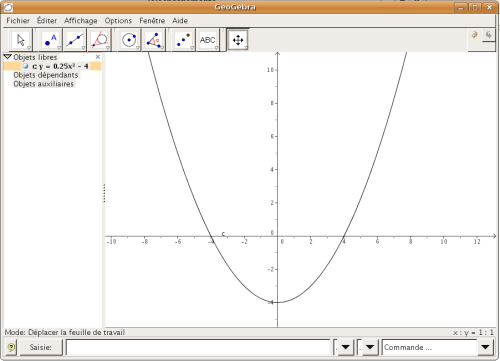The image size is (500, 361).
Task: Click the panel splitter handle dots
Action: [104, 193]
